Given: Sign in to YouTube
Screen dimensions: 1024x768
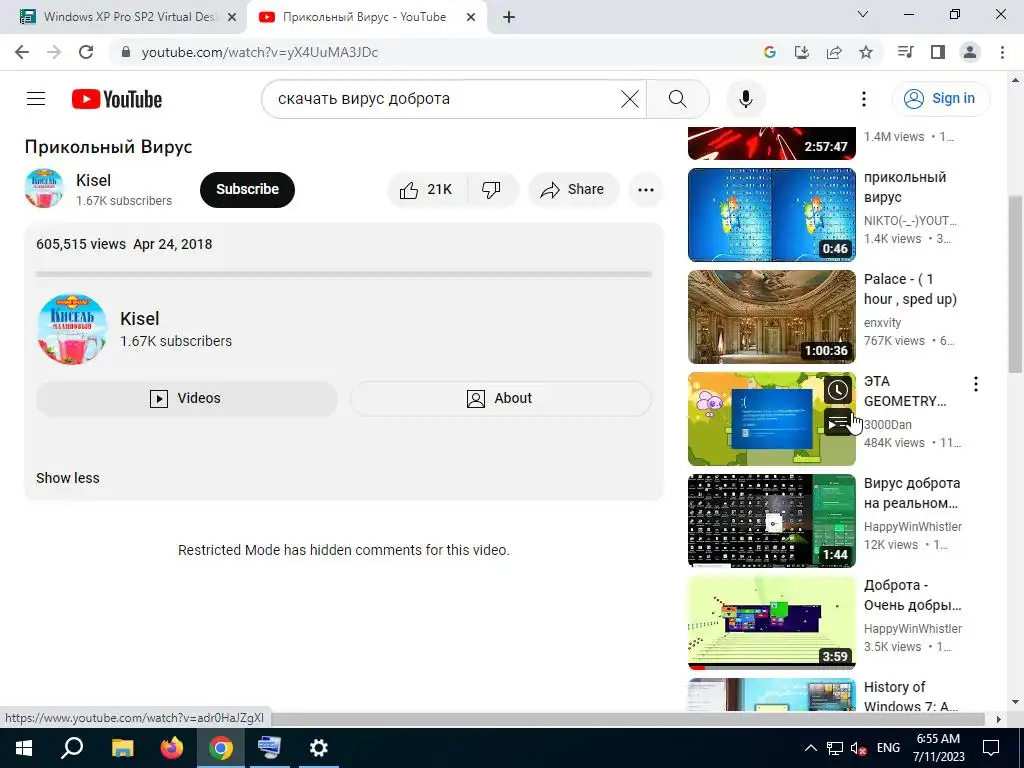Looking at the screenshot, I should (941, 99).
